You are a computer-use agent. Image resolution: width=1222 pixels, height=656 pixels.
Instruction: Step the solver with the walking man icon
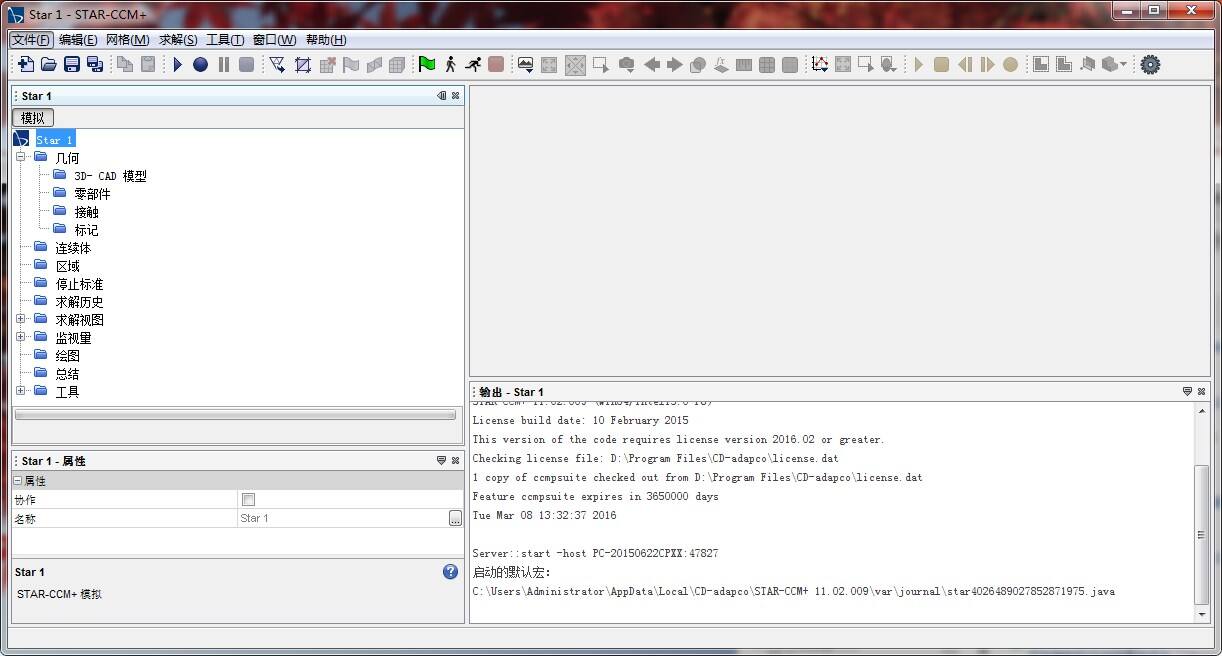click(450, 64)
